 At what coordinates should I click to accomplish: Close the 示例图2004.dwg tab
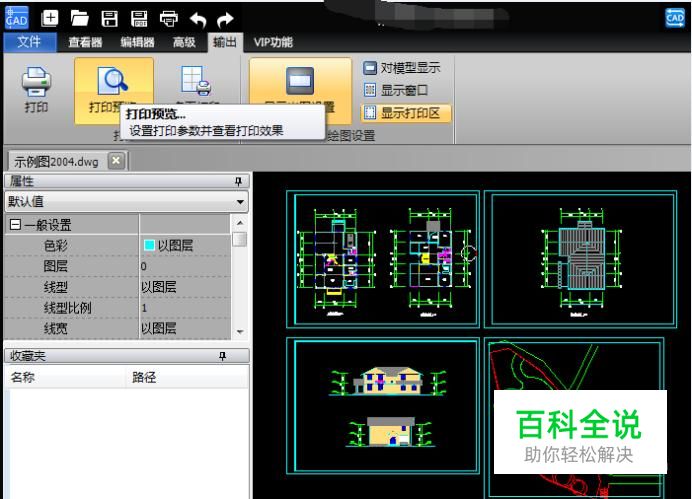click(x=116, y=161)
